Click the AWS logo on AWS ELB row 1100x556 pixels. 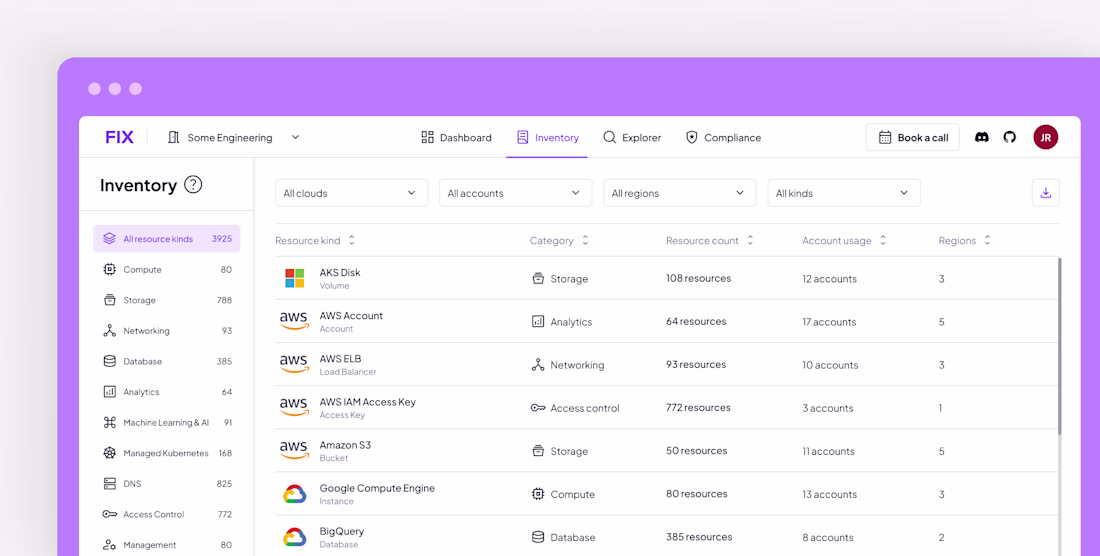pos(294,365)
